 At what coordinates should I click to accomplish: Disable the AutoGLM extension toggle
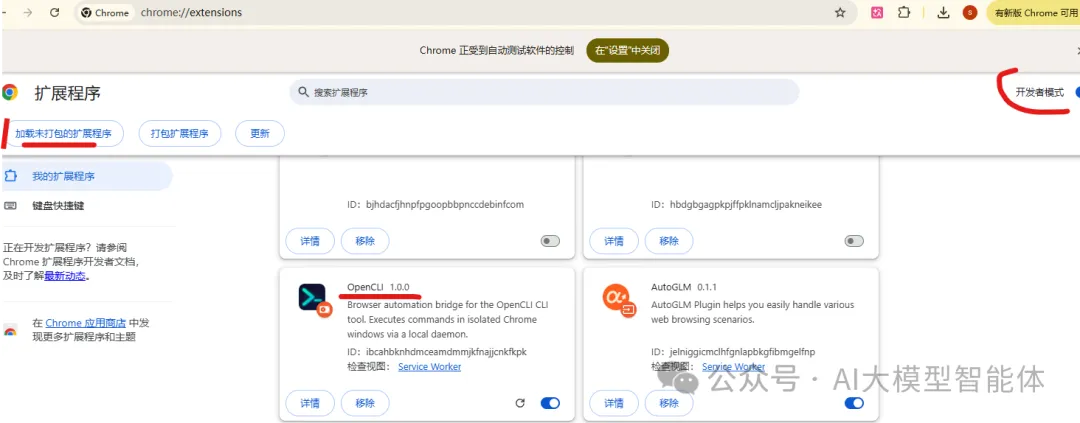[x=853, y=403]
